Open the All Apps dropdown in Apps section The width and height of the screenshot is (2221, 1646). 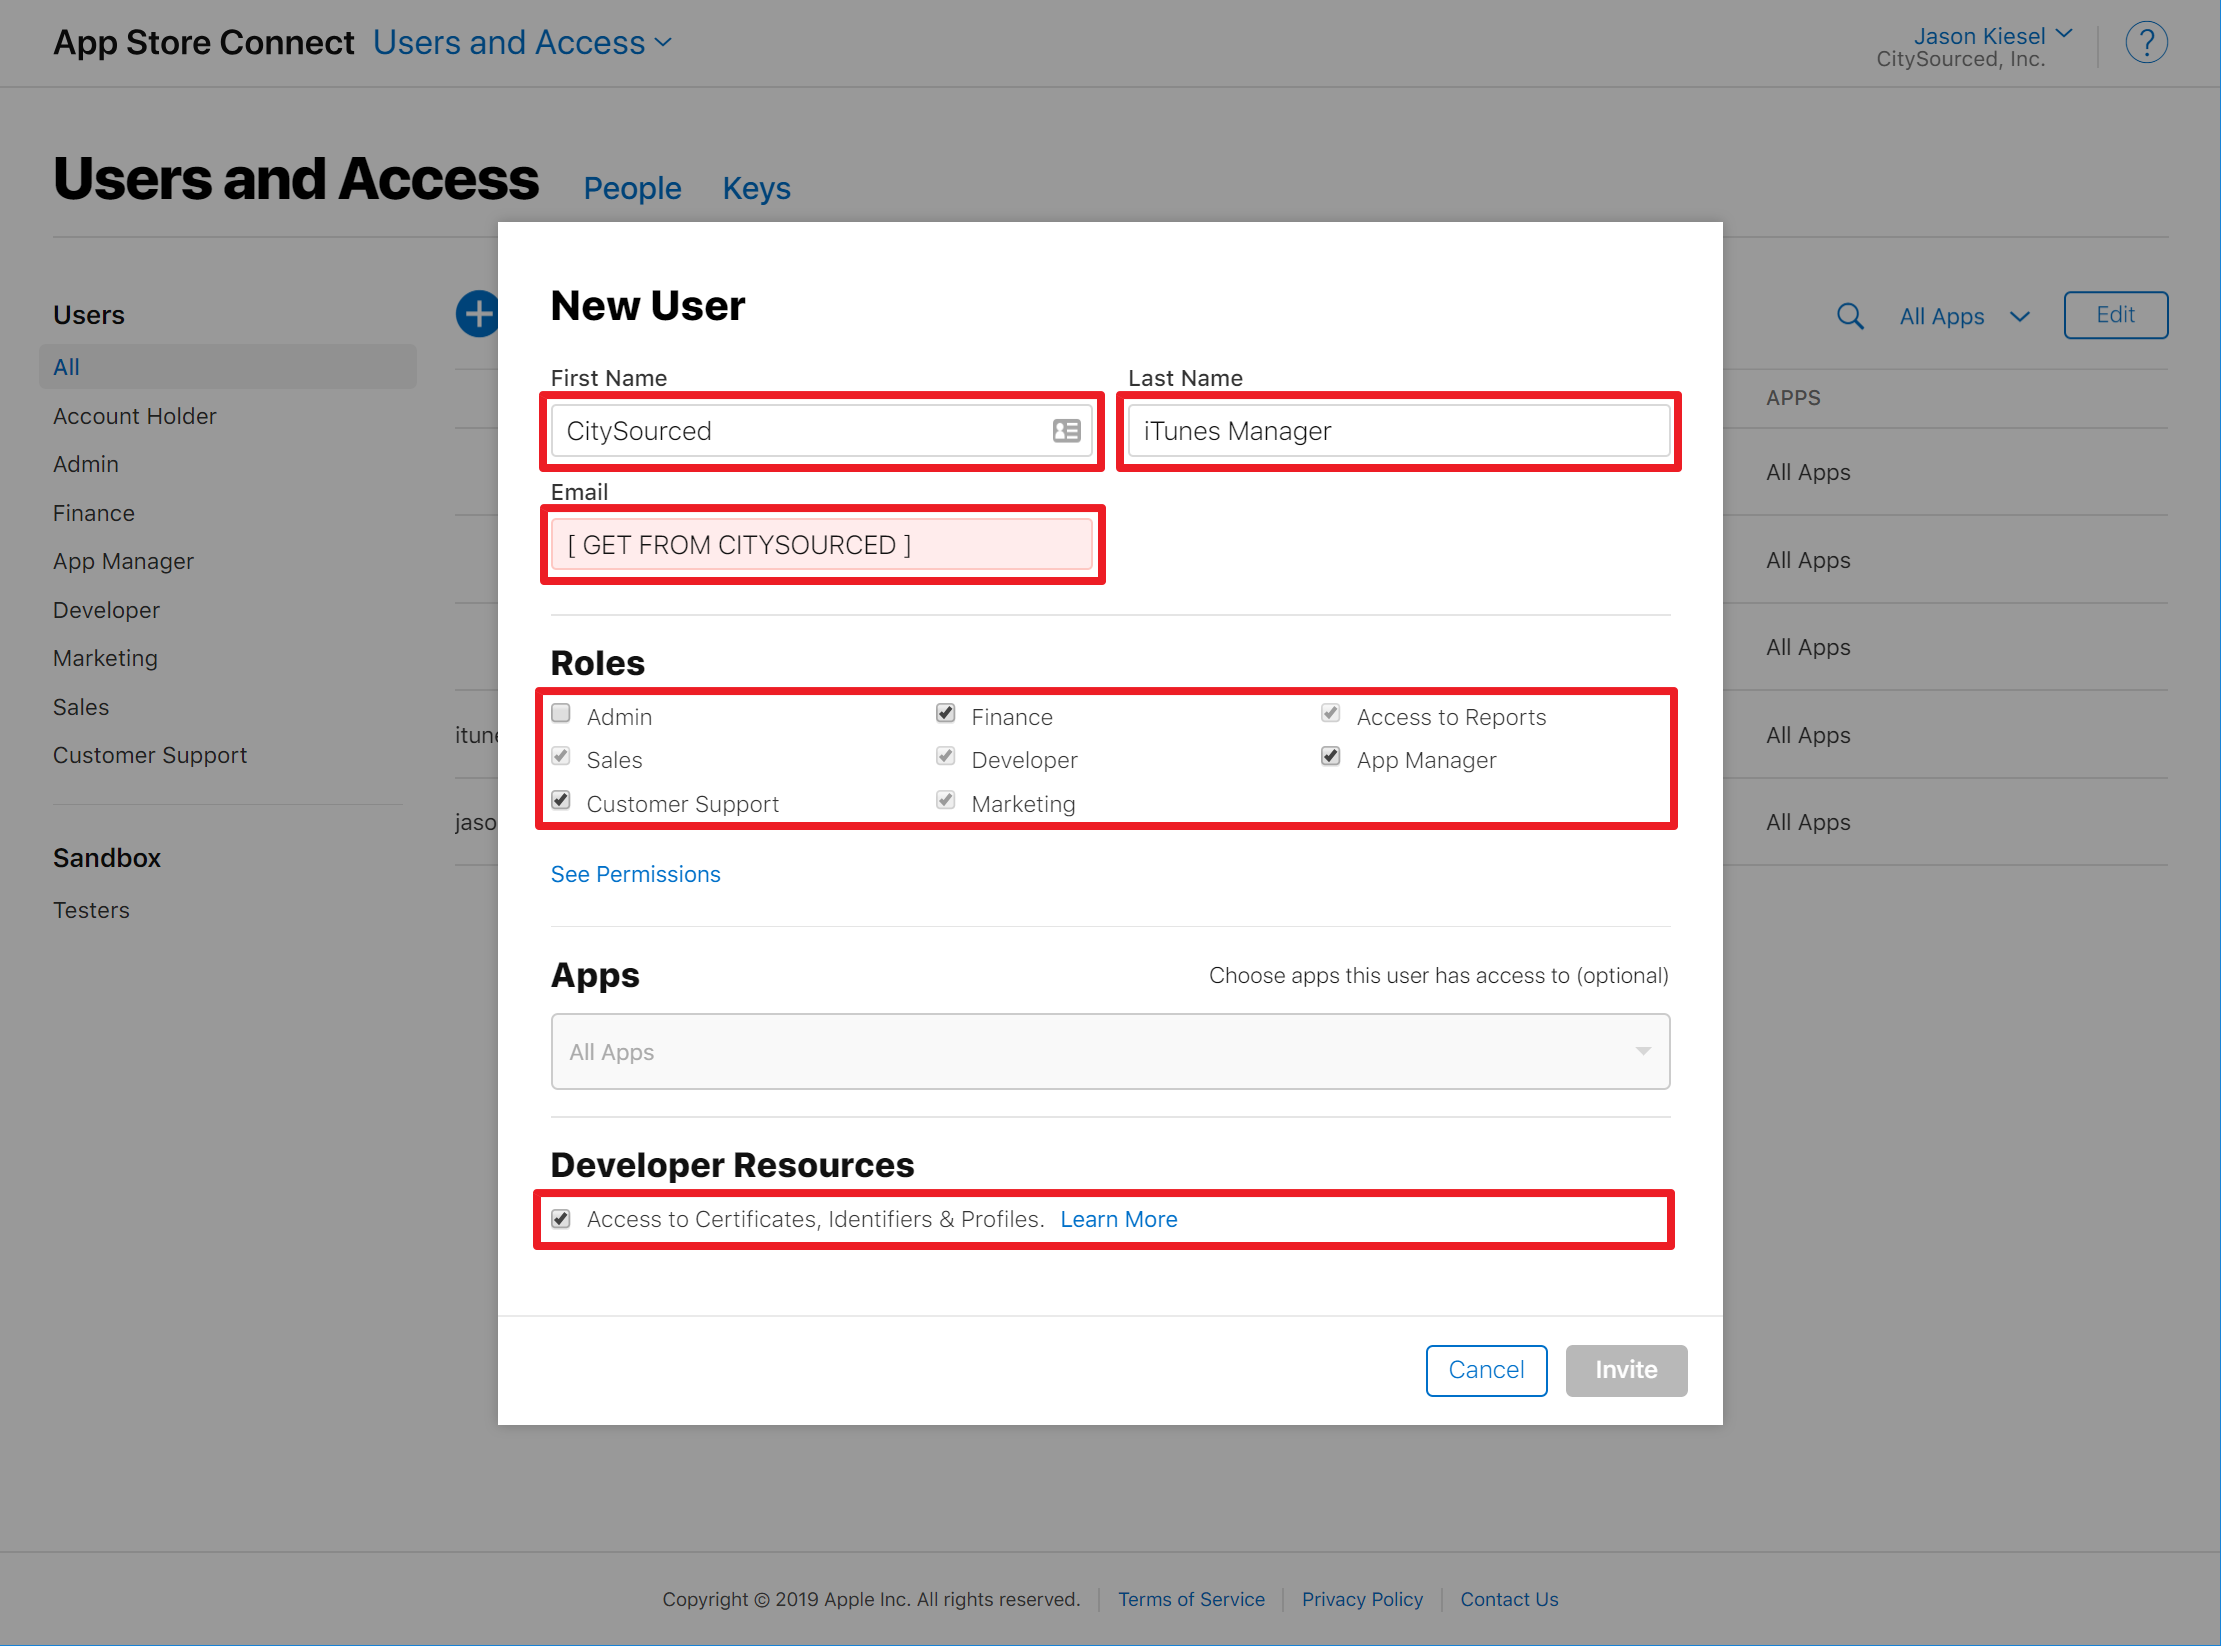click(x=1110, y=1052)
